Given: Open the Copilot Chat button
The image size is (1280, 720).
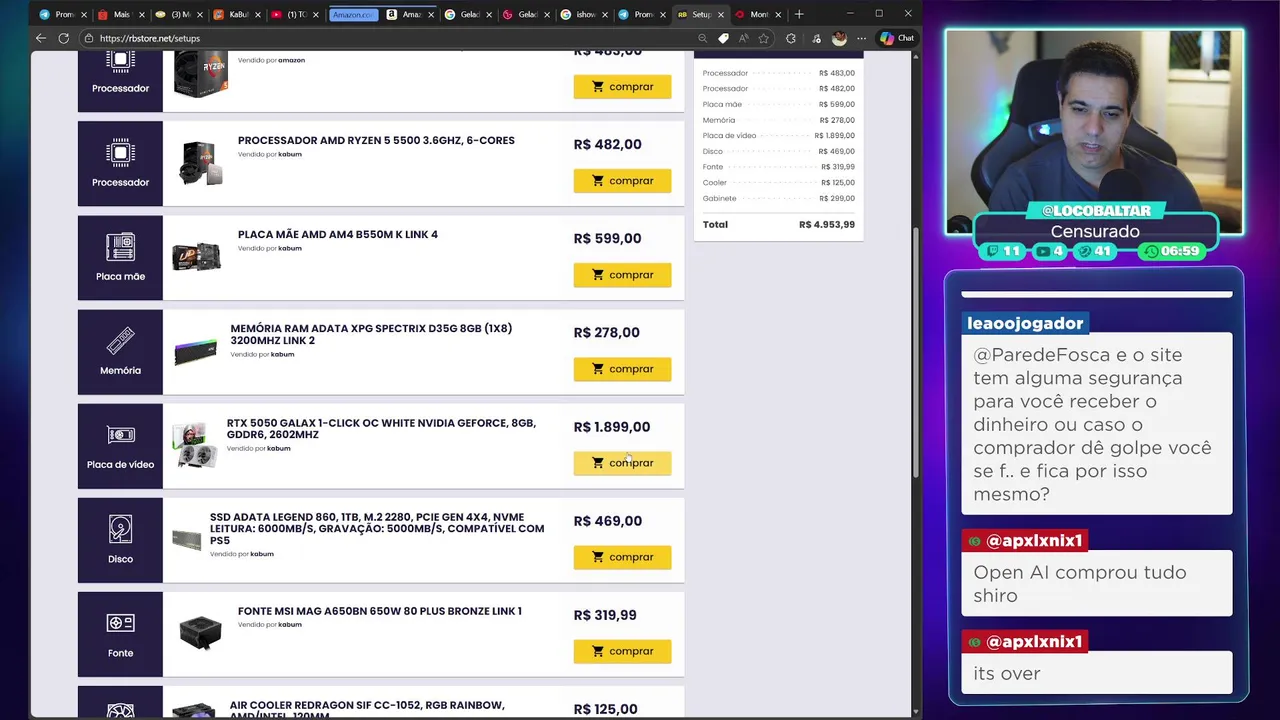Looking at the screenshot, I should pyautogui.click(x=897, y=38).
